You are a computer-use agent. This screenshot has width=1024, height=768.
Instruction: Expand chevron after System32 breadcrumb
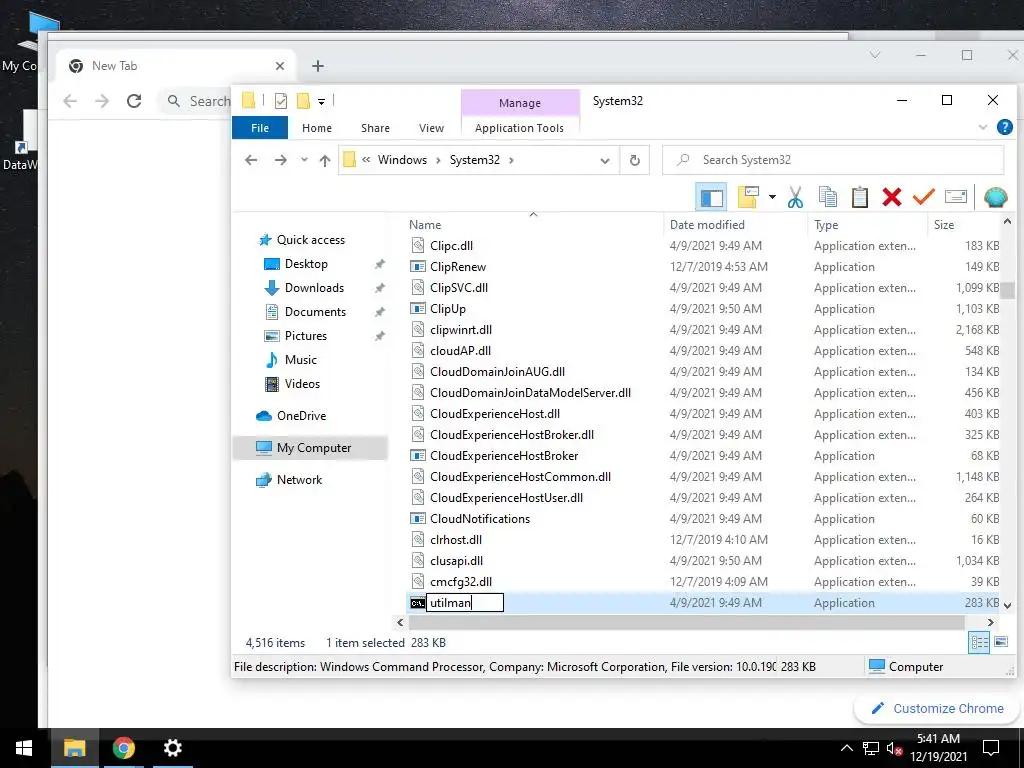click(511, 160)
